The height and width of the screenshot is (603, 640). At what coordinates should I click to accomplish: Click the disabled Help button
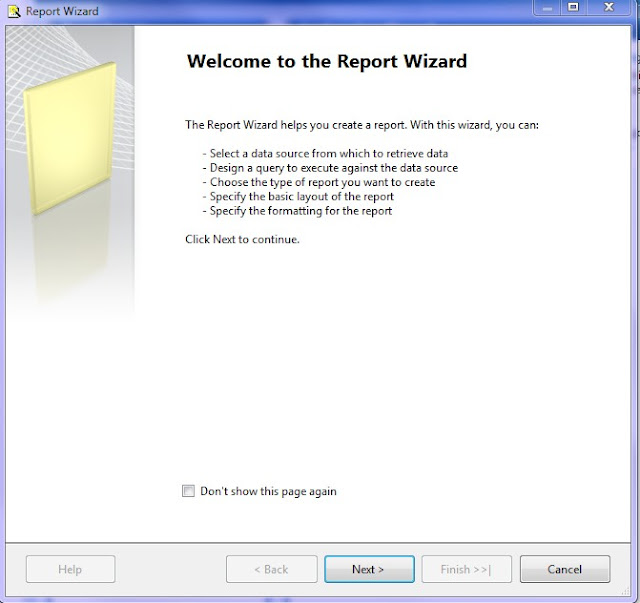pos(70,569)
